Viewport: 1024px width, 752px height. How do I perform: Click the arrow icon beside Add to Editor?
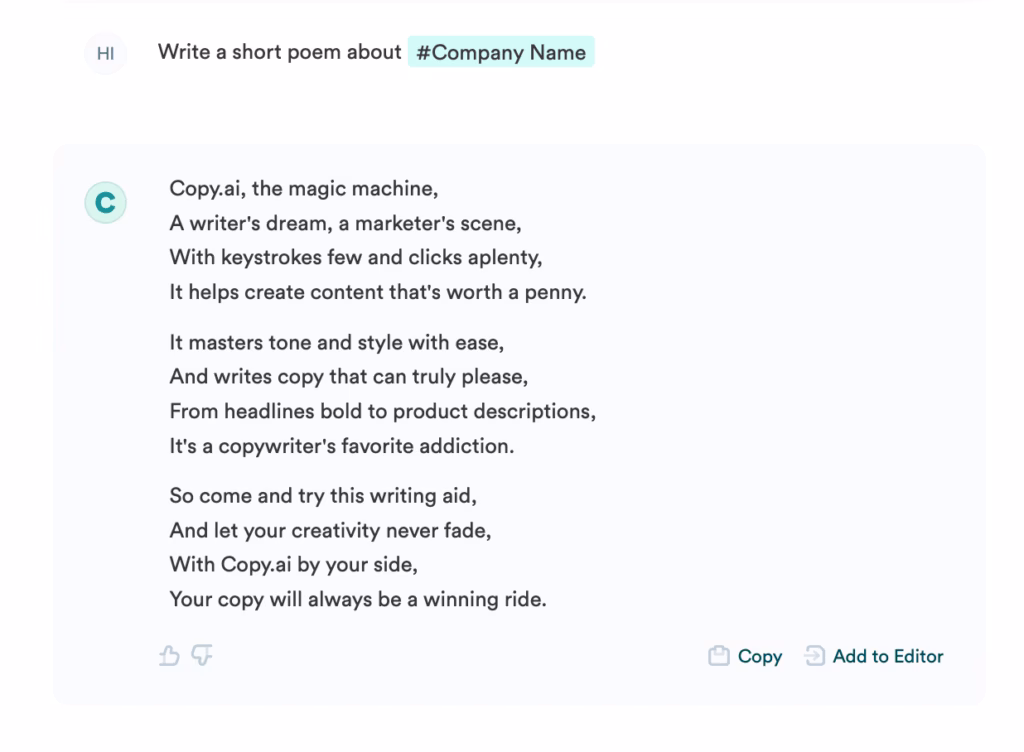(815, 657)
